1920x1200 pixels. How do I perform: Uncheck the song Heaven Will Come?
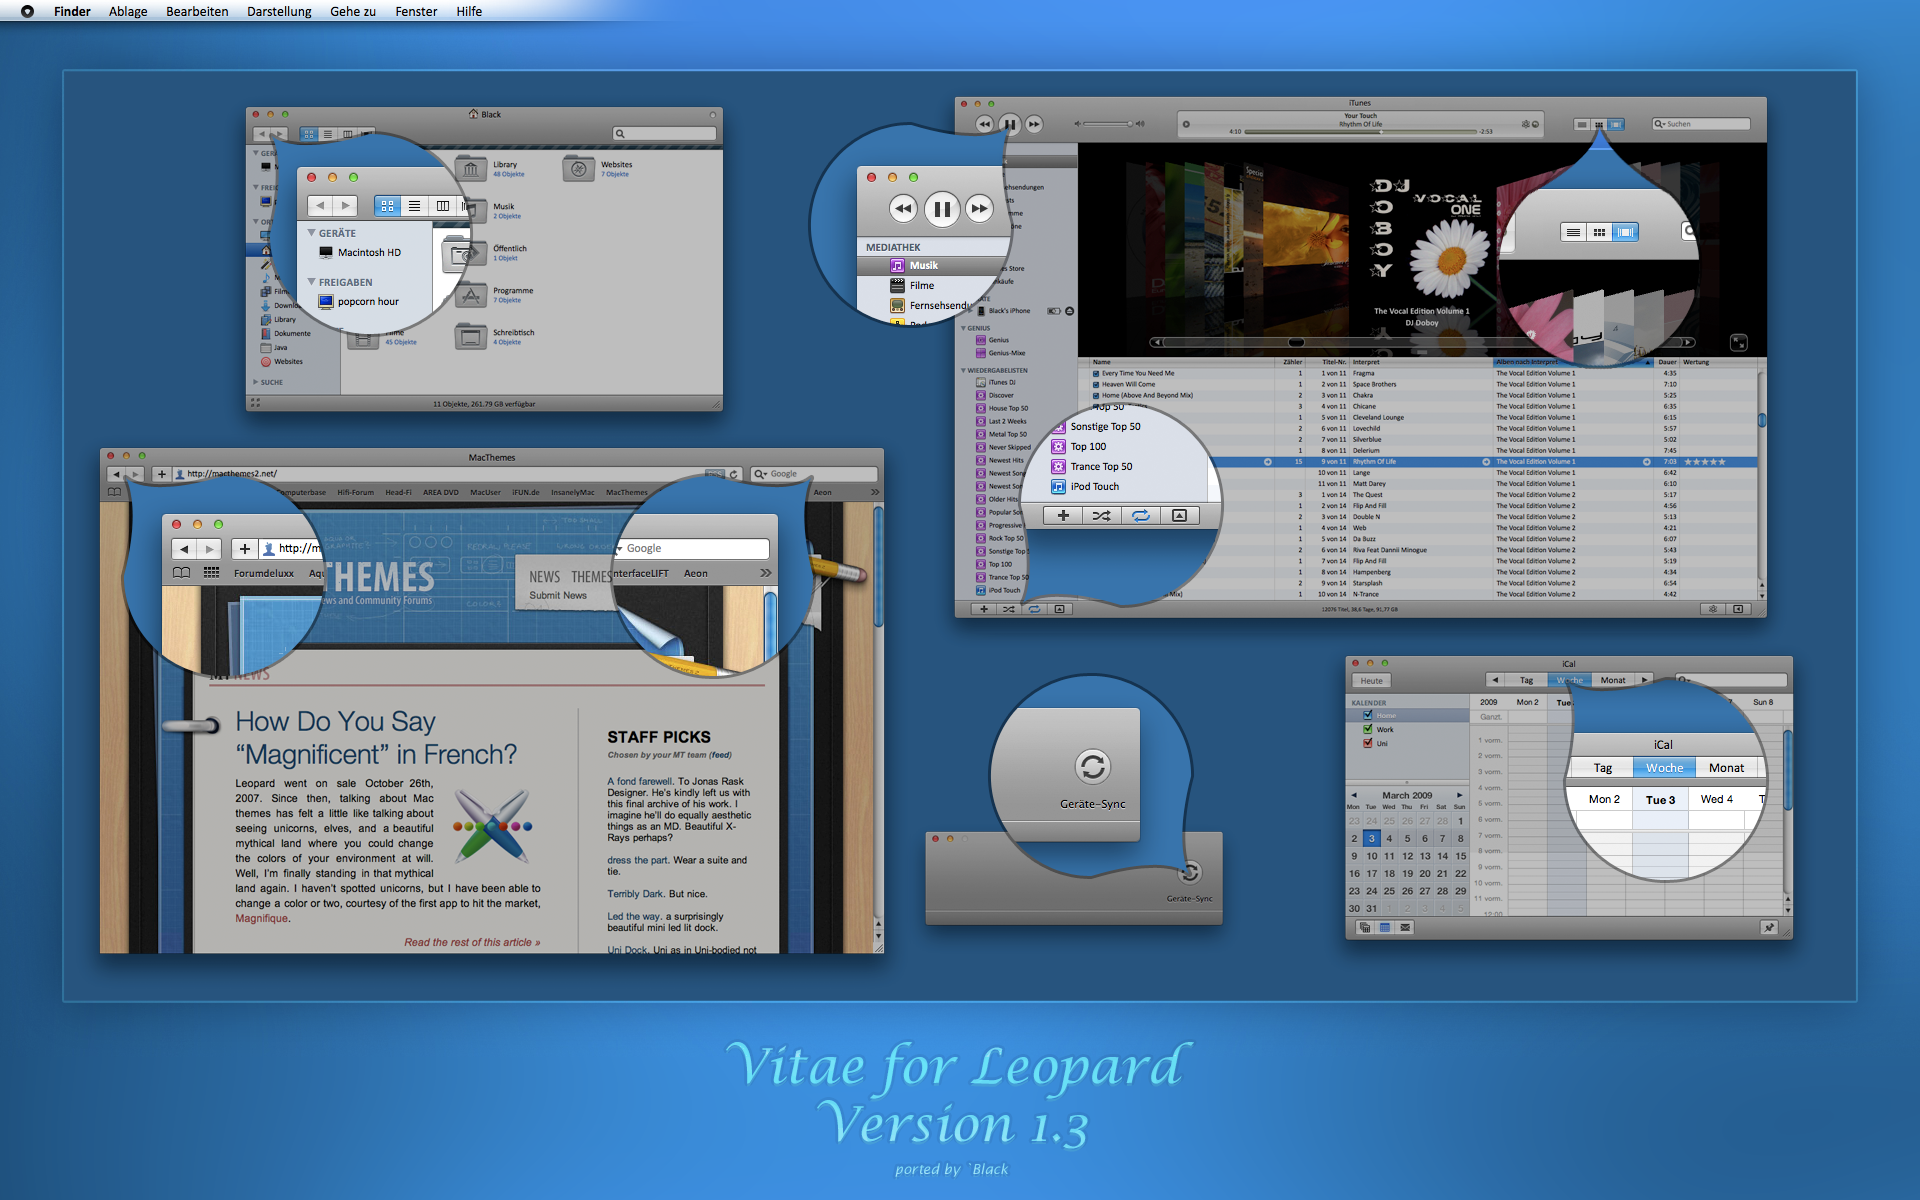pos(1096,384)
